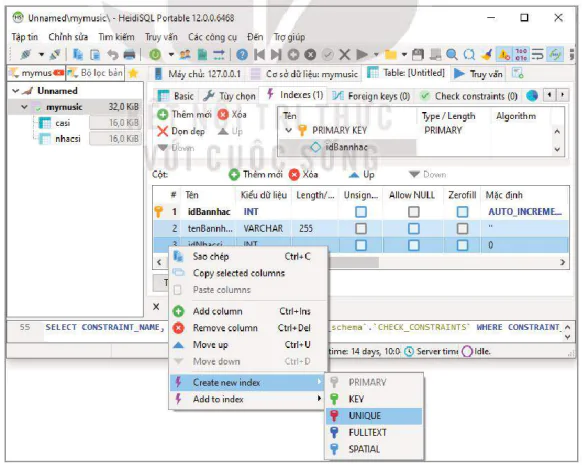
Task: Select the casi table in tree
Action: (x=62, y=123)
